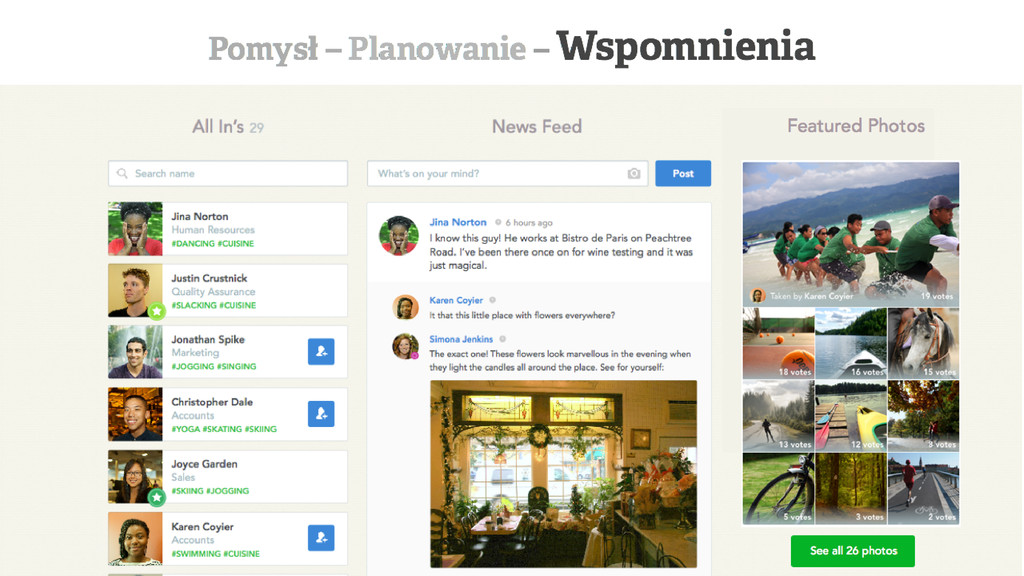Click the add-person icon next to Karen Coyier
The height and width of the screenshot is (576, 1024).
[x=321, y=537]
